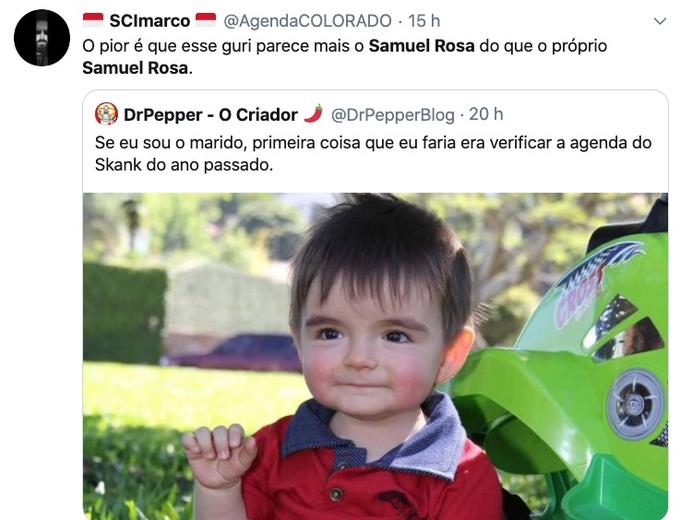Click the SCImarco display name

point(150,21)
